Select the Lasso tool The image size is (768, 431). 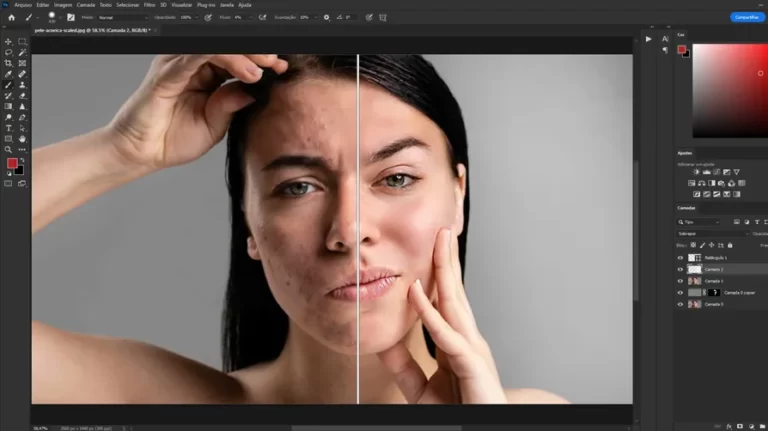tap(9, 52)
